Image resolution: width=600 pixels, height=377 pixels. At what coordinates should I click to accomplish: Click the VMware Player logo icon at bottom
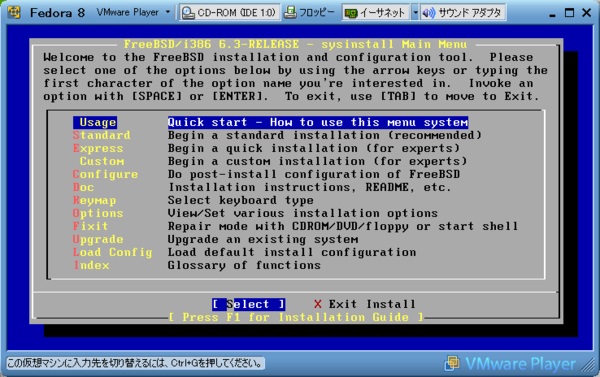pos(452,363)
